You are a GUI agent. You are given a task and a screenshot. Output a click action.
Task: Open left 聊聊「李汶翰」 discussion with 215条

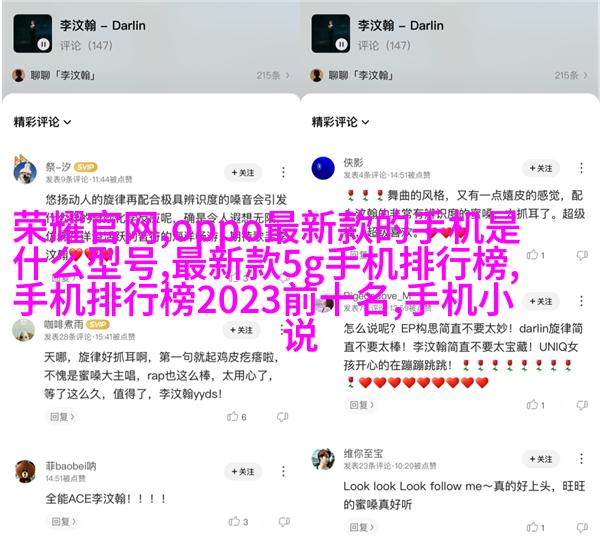[x=150, y=75]
